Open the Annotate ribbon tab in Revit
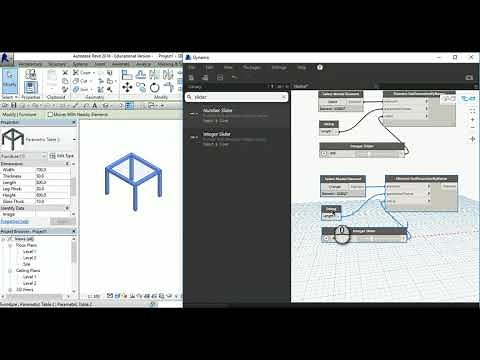The image size is (480, 360). (x=121, y=64)
